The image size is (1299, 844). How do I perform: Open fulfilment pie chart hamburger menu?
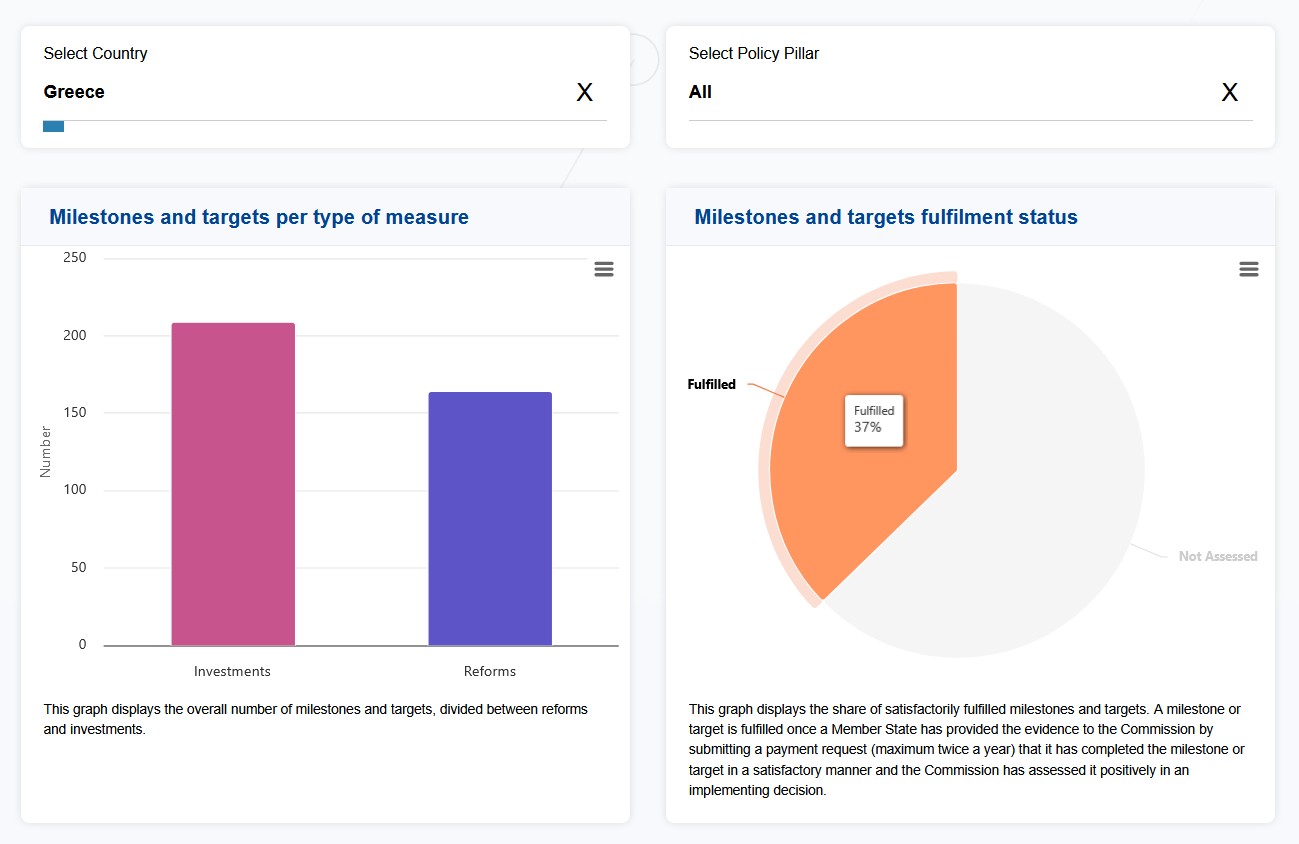(x=1248, y=269)
